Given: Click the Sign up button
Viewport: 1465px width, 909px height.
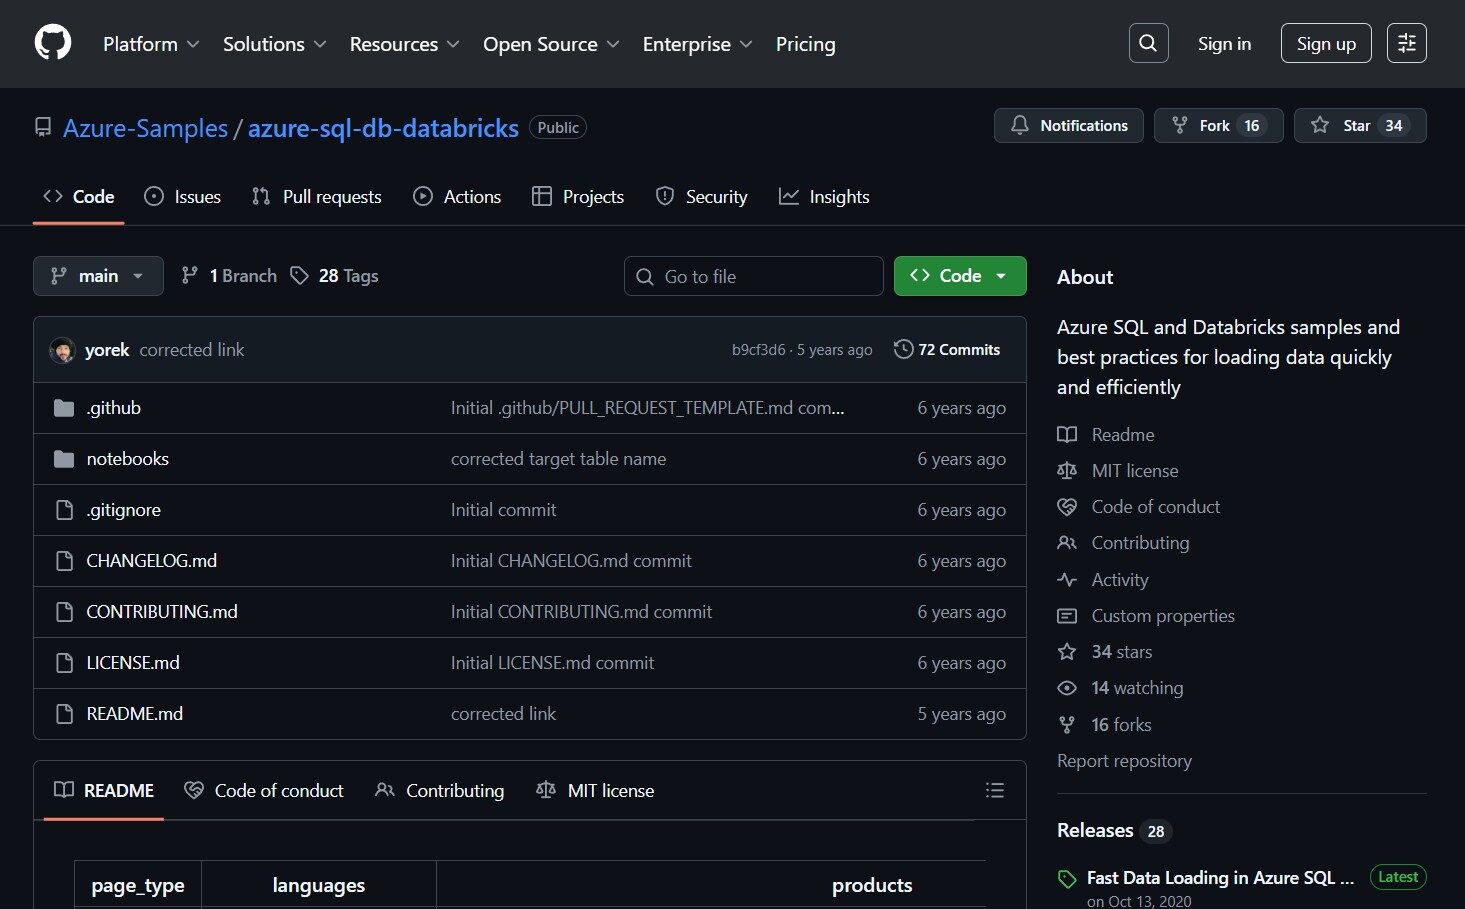Looking at the screenshot, I should pos(1325,43).
